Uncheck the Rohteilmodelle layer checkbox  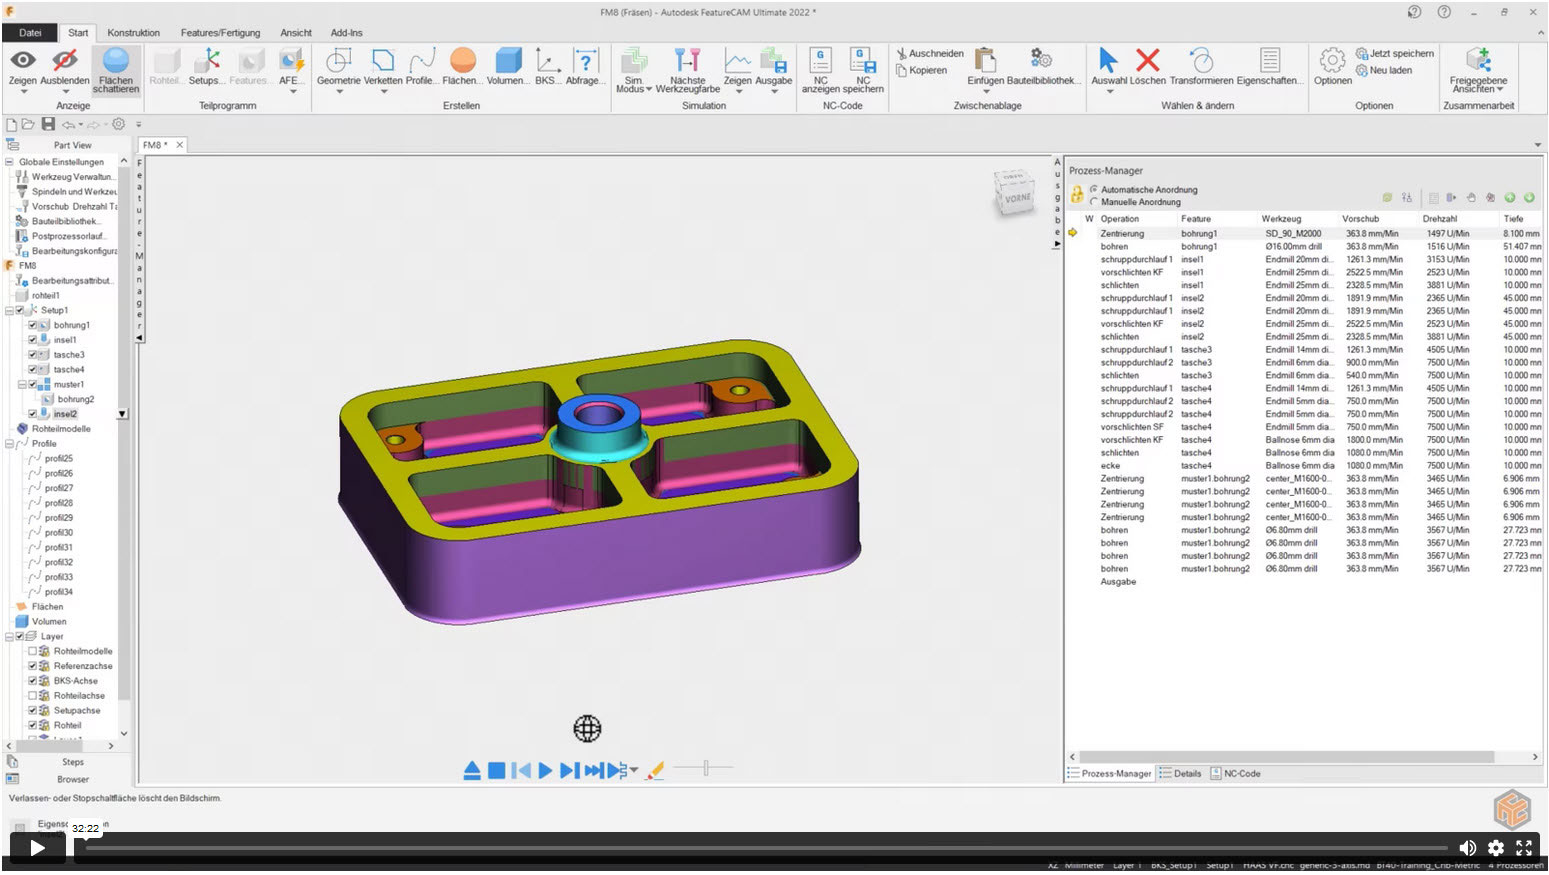pos(33,650)
